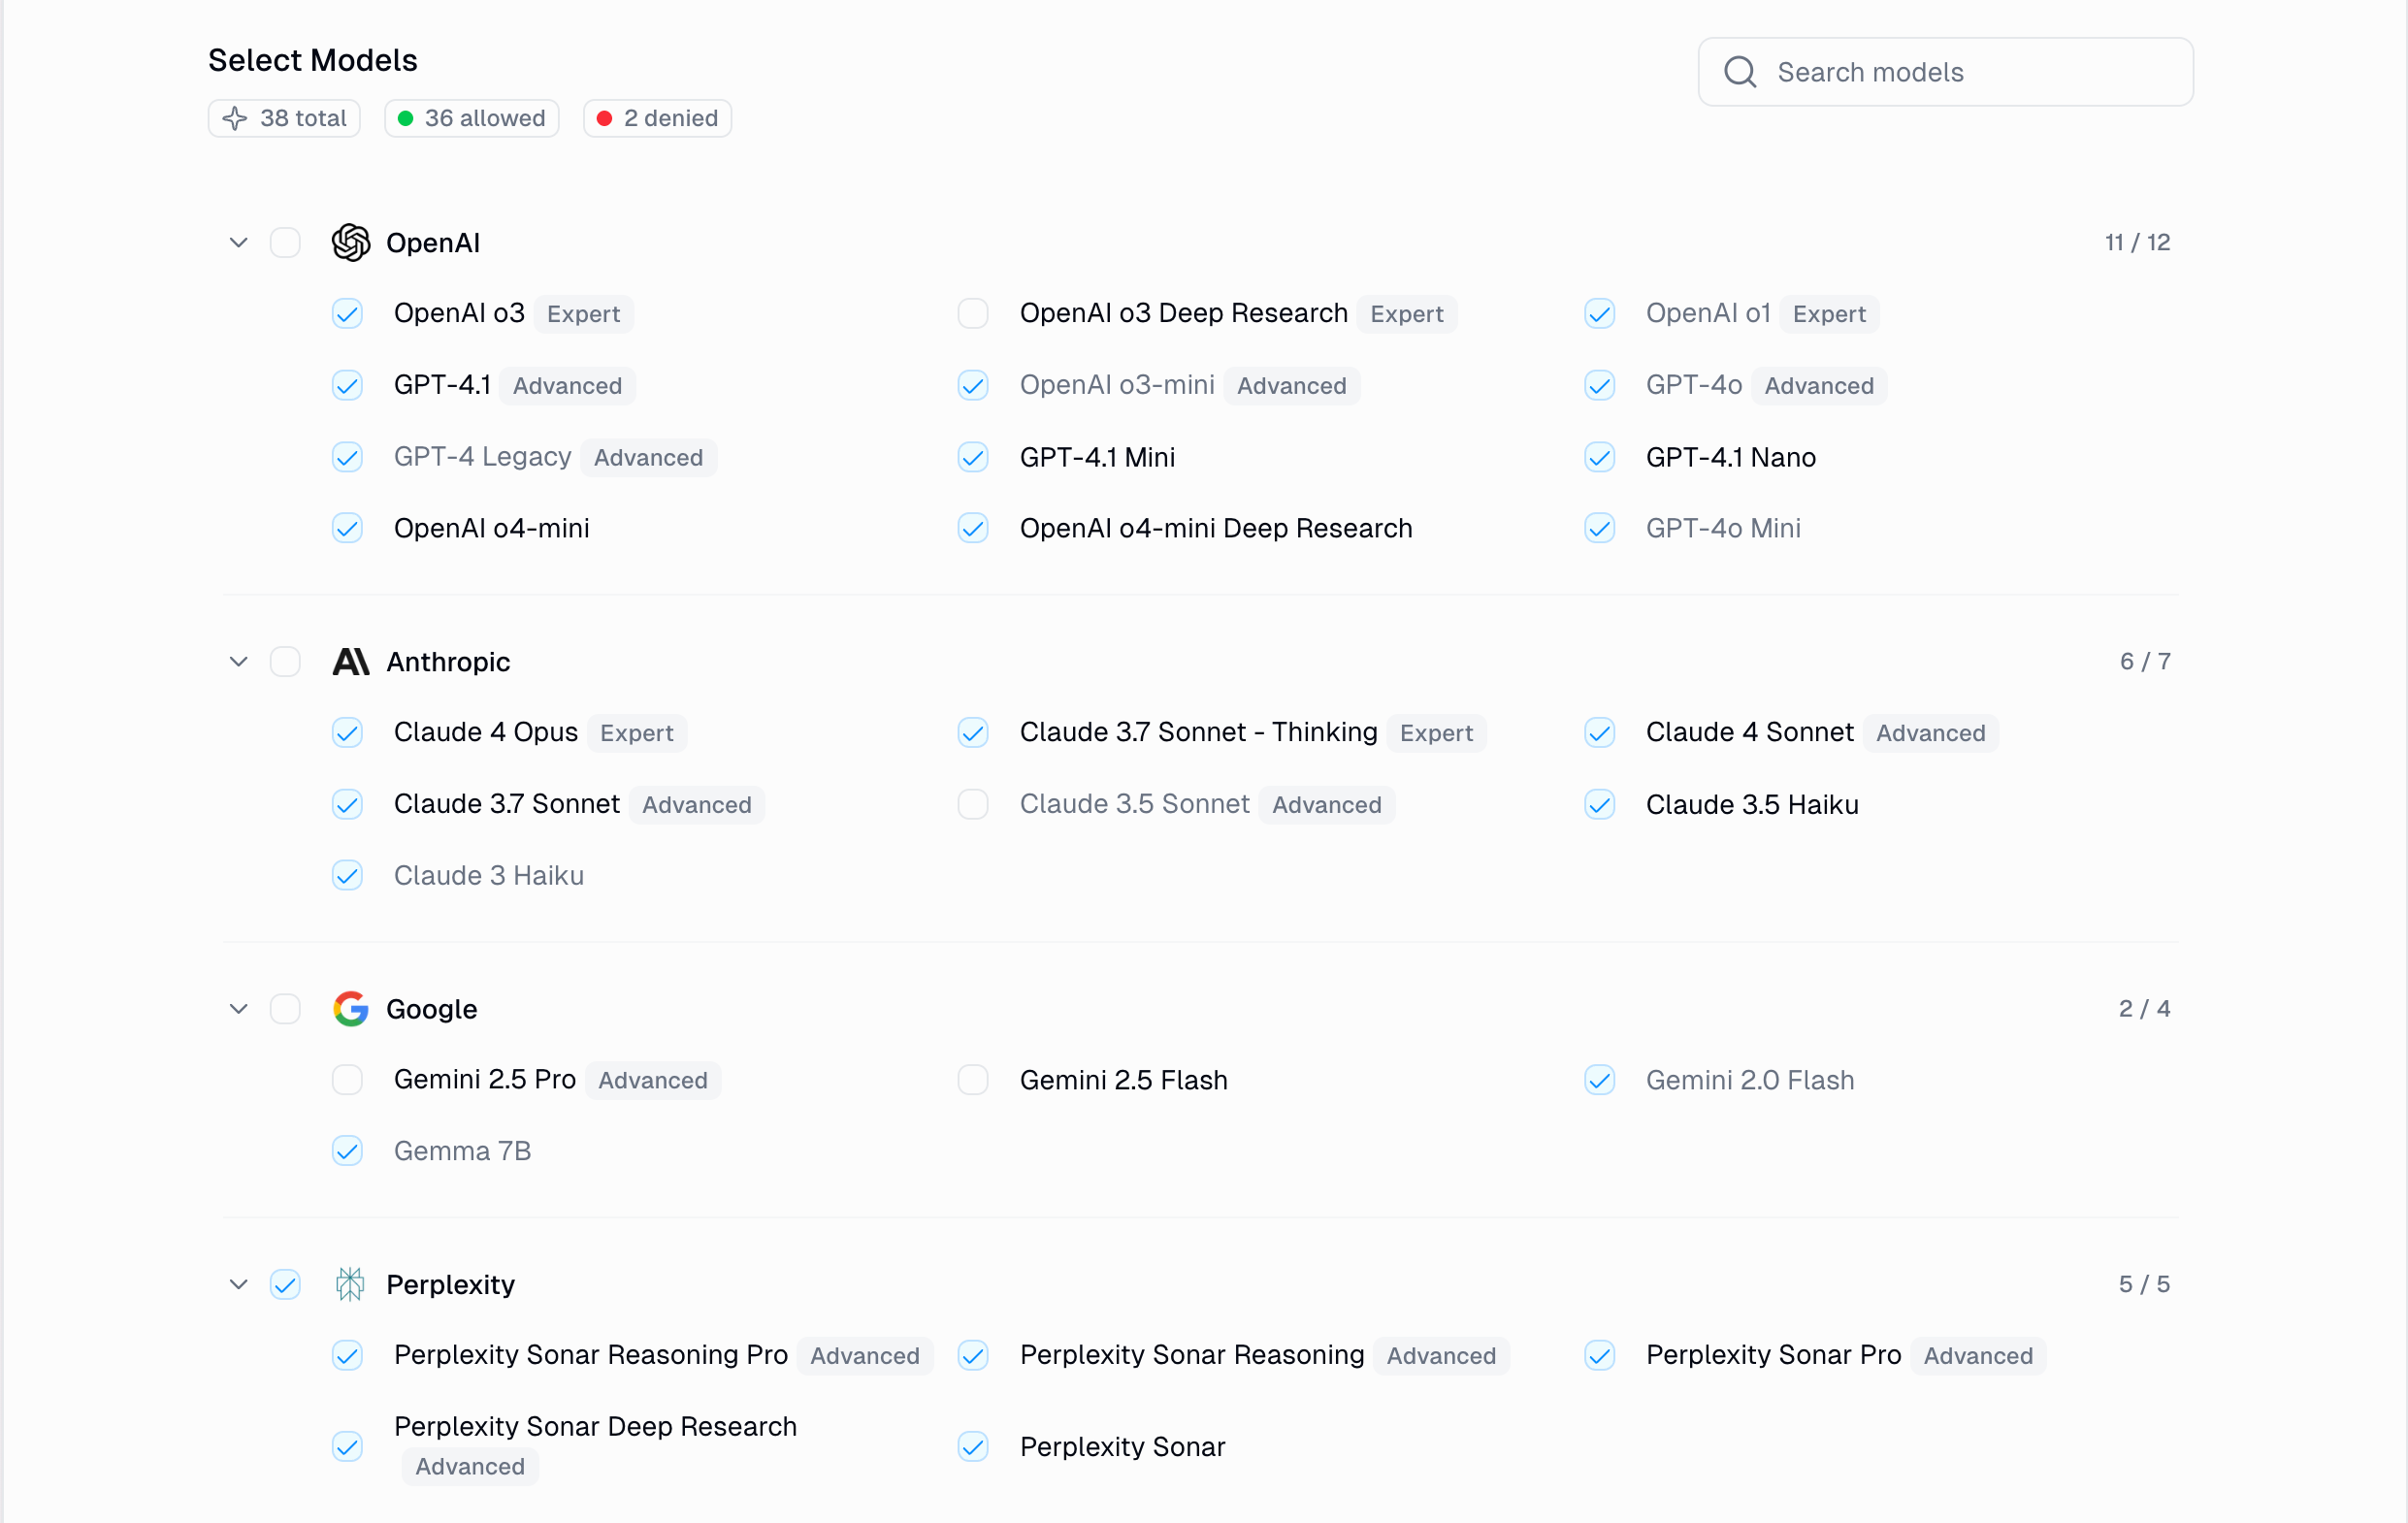
Task: Select all Anthropic models checkbox
Action: 285,662
